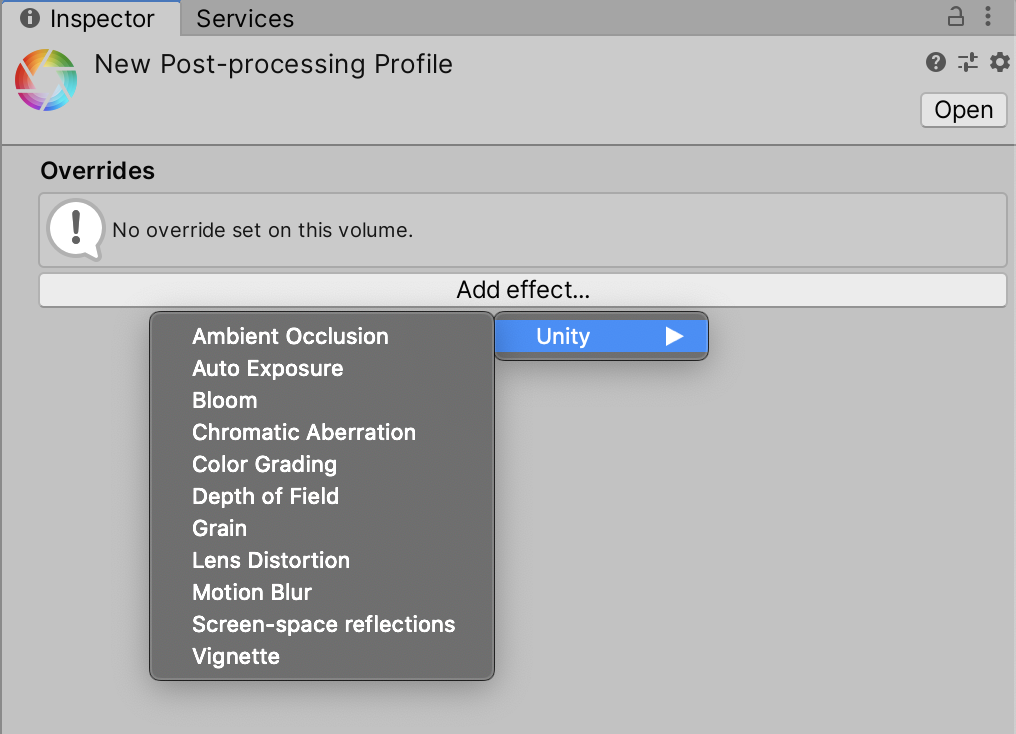Expand the Unity submenu arrow
Viewport: 1016px width, 734px height.
(675, 336)
